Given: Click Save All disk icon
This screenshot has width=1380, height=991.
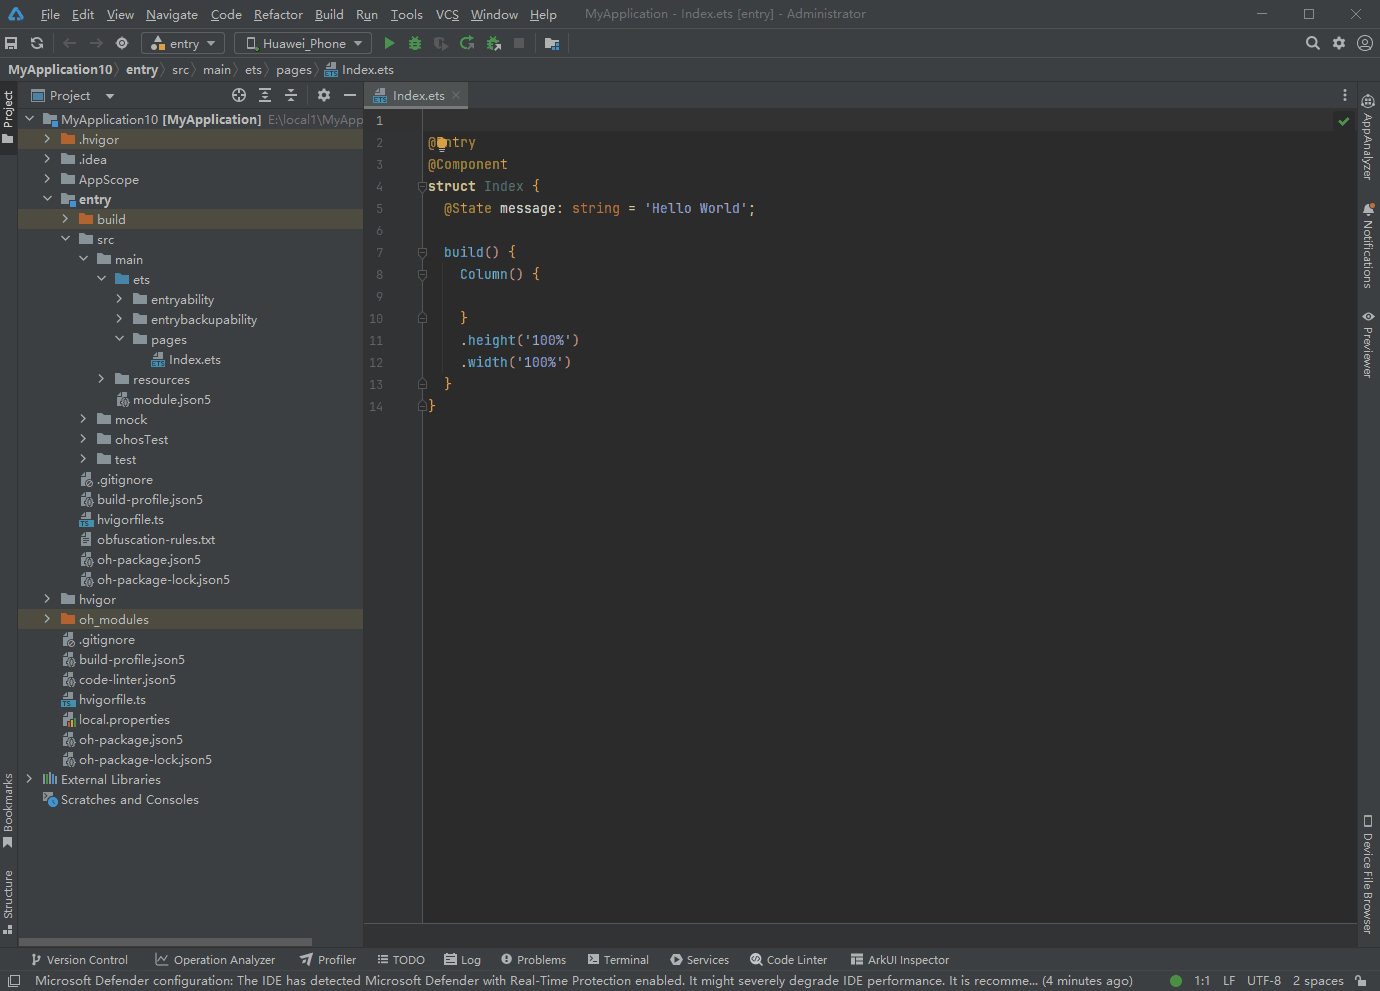Looking at the screenshot, I should pyautogui.click(x=11, y=43).
